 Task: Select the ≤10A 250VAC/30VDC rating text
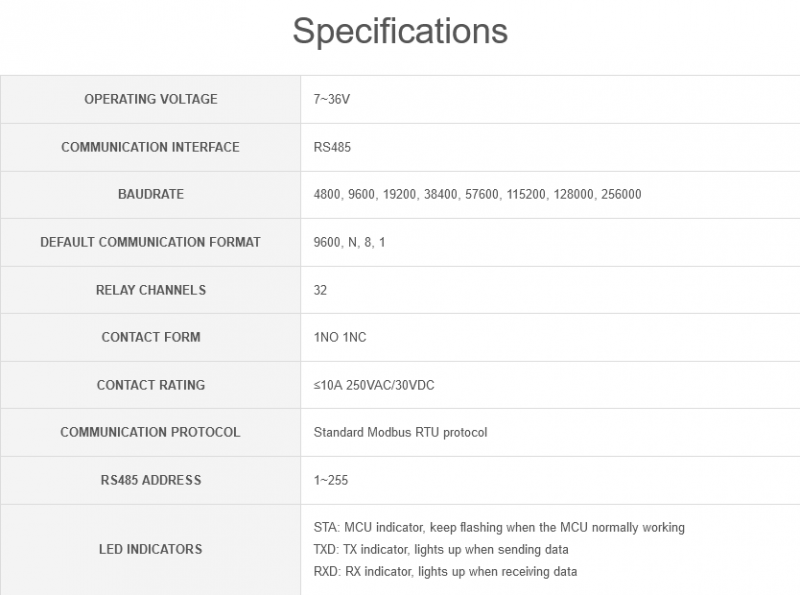[x=374, y=385]
